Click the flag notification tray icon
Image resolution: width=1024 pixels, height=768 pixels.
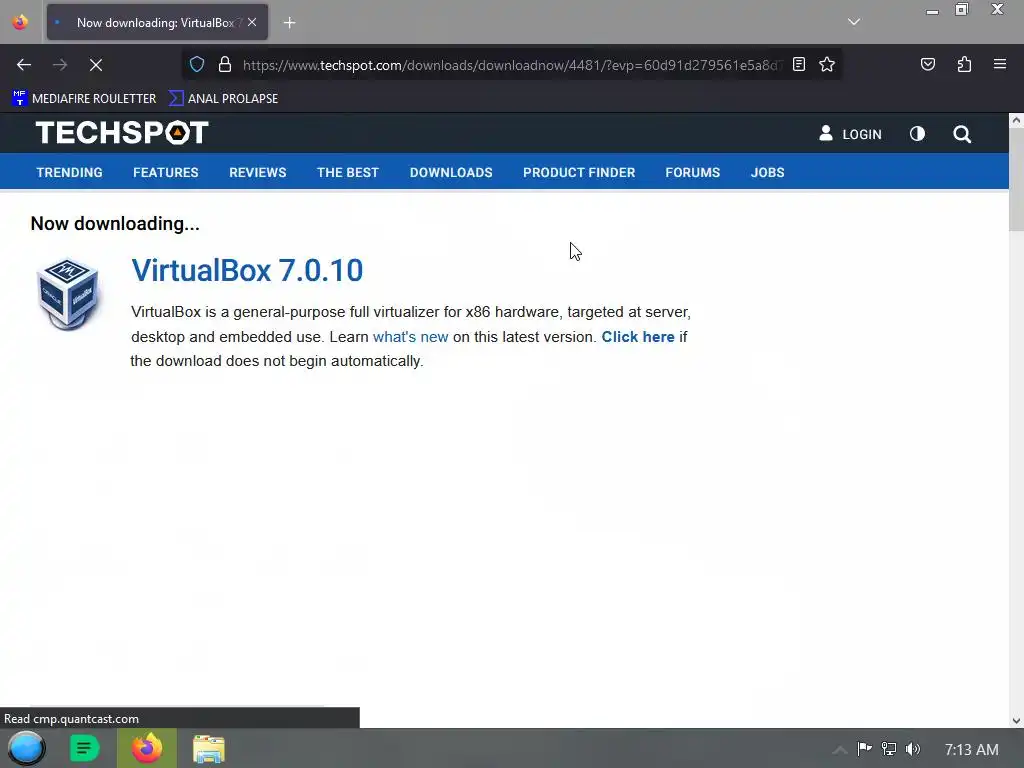pyautogui.click(x=864, y=748)
